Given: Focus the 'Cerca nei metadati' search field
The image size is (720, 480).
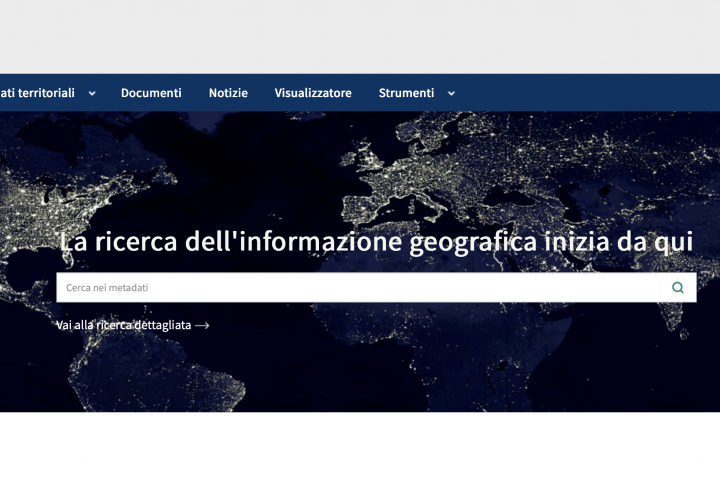Looking at the screenshot, I should (360, 288).
